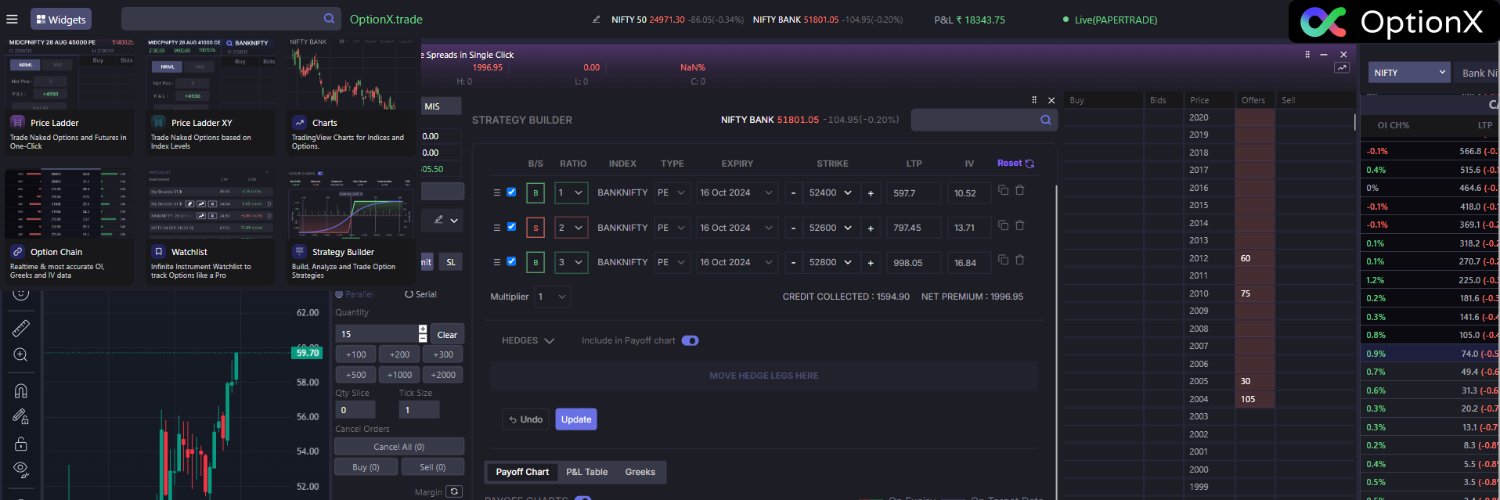Select the SL order type tab
1500x500 pixels.
point(451,262)
